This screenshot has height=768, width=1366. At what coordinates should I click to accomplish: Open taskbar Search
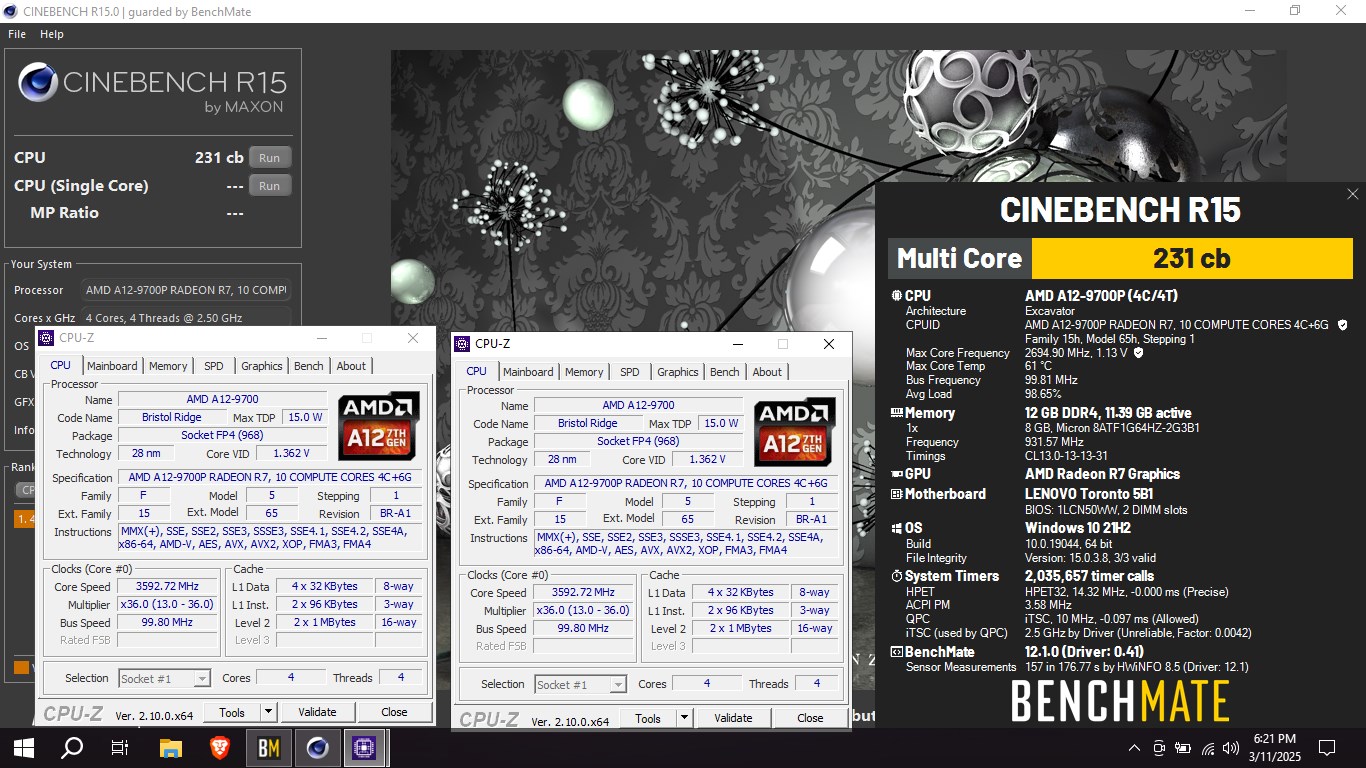click(72, 747)
